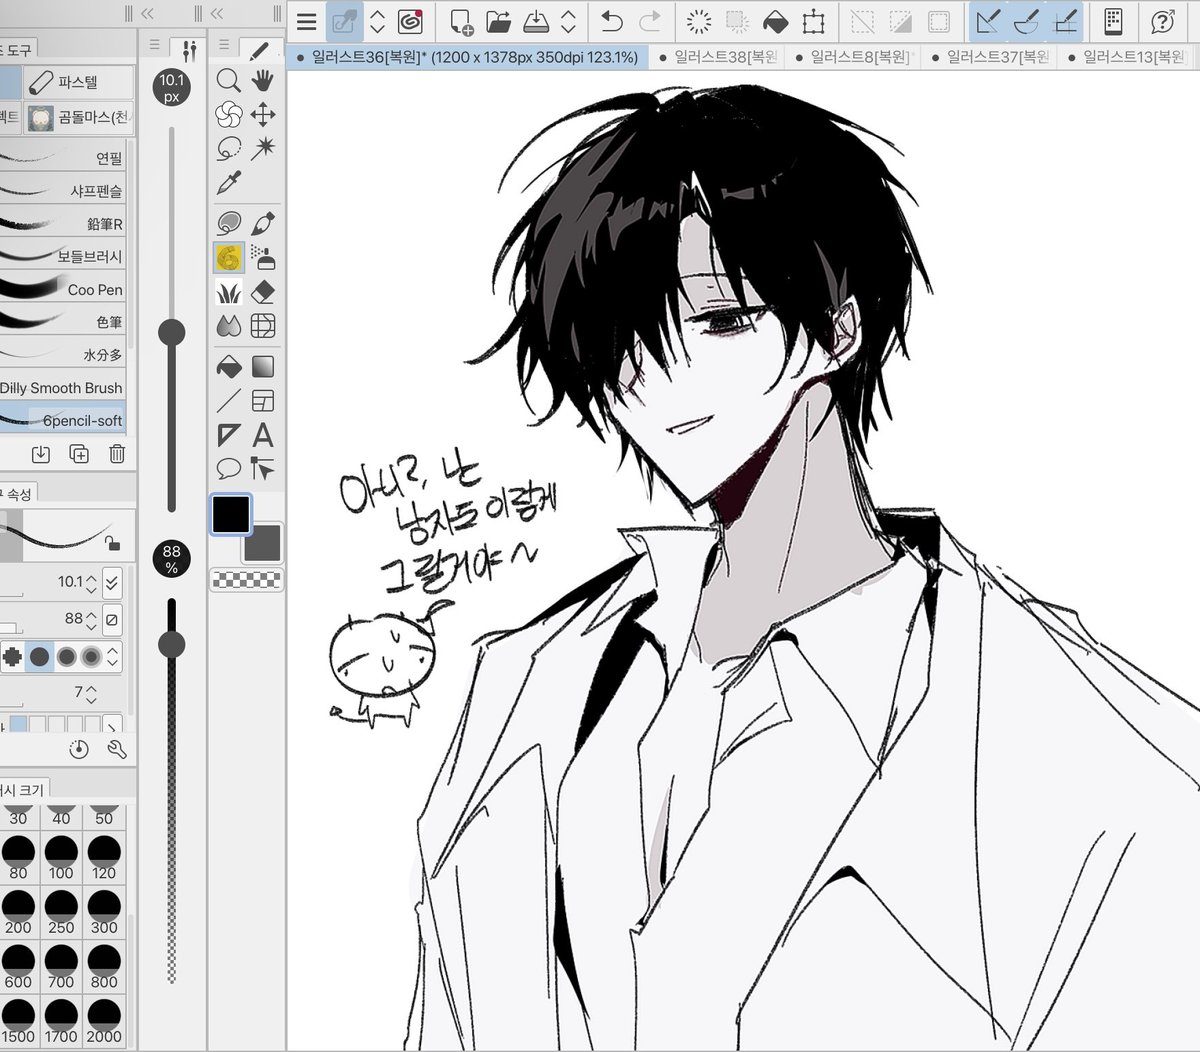Redo arrow in command bar
Image resolution: width=1200 pixels, height=1052 pixels.
pos(650,21)
